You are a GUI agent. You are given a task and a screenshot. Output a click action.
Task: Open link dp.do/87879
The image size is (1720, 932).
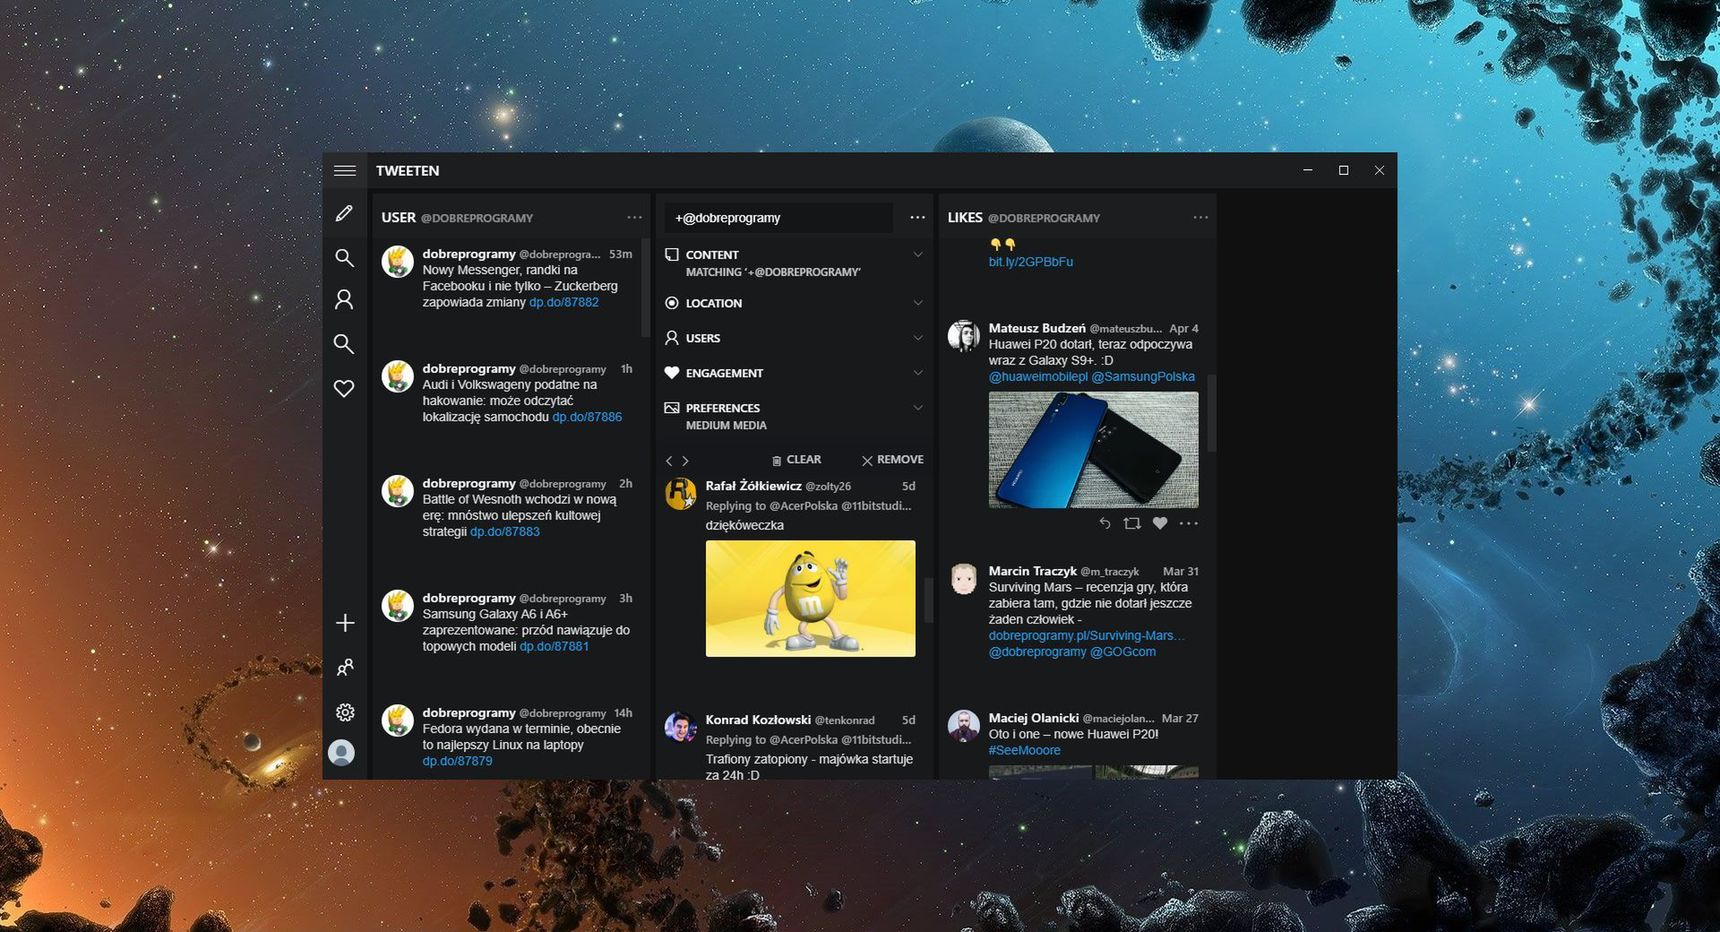coord(457,761)
